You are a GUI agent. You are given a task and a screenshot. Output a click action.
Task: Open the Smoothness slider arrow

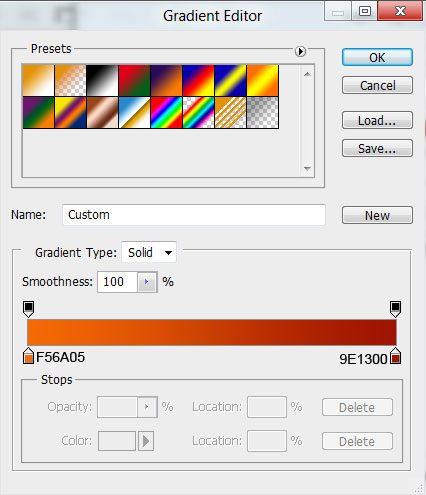point(146,282)
